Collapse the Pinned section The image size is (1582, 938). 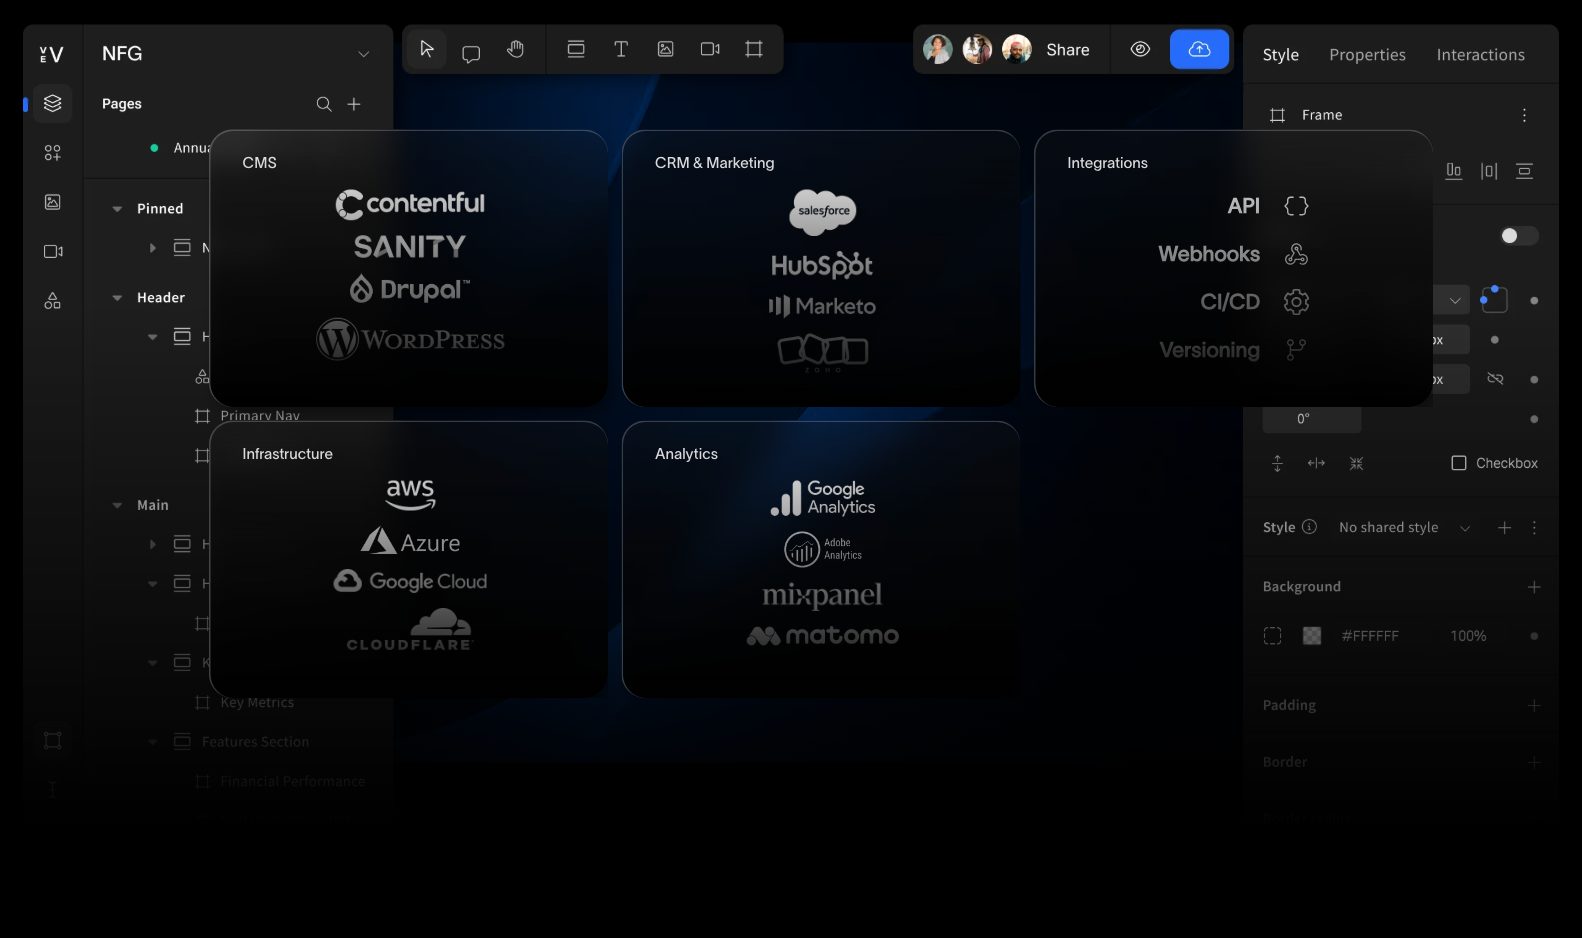pos(117,209)
